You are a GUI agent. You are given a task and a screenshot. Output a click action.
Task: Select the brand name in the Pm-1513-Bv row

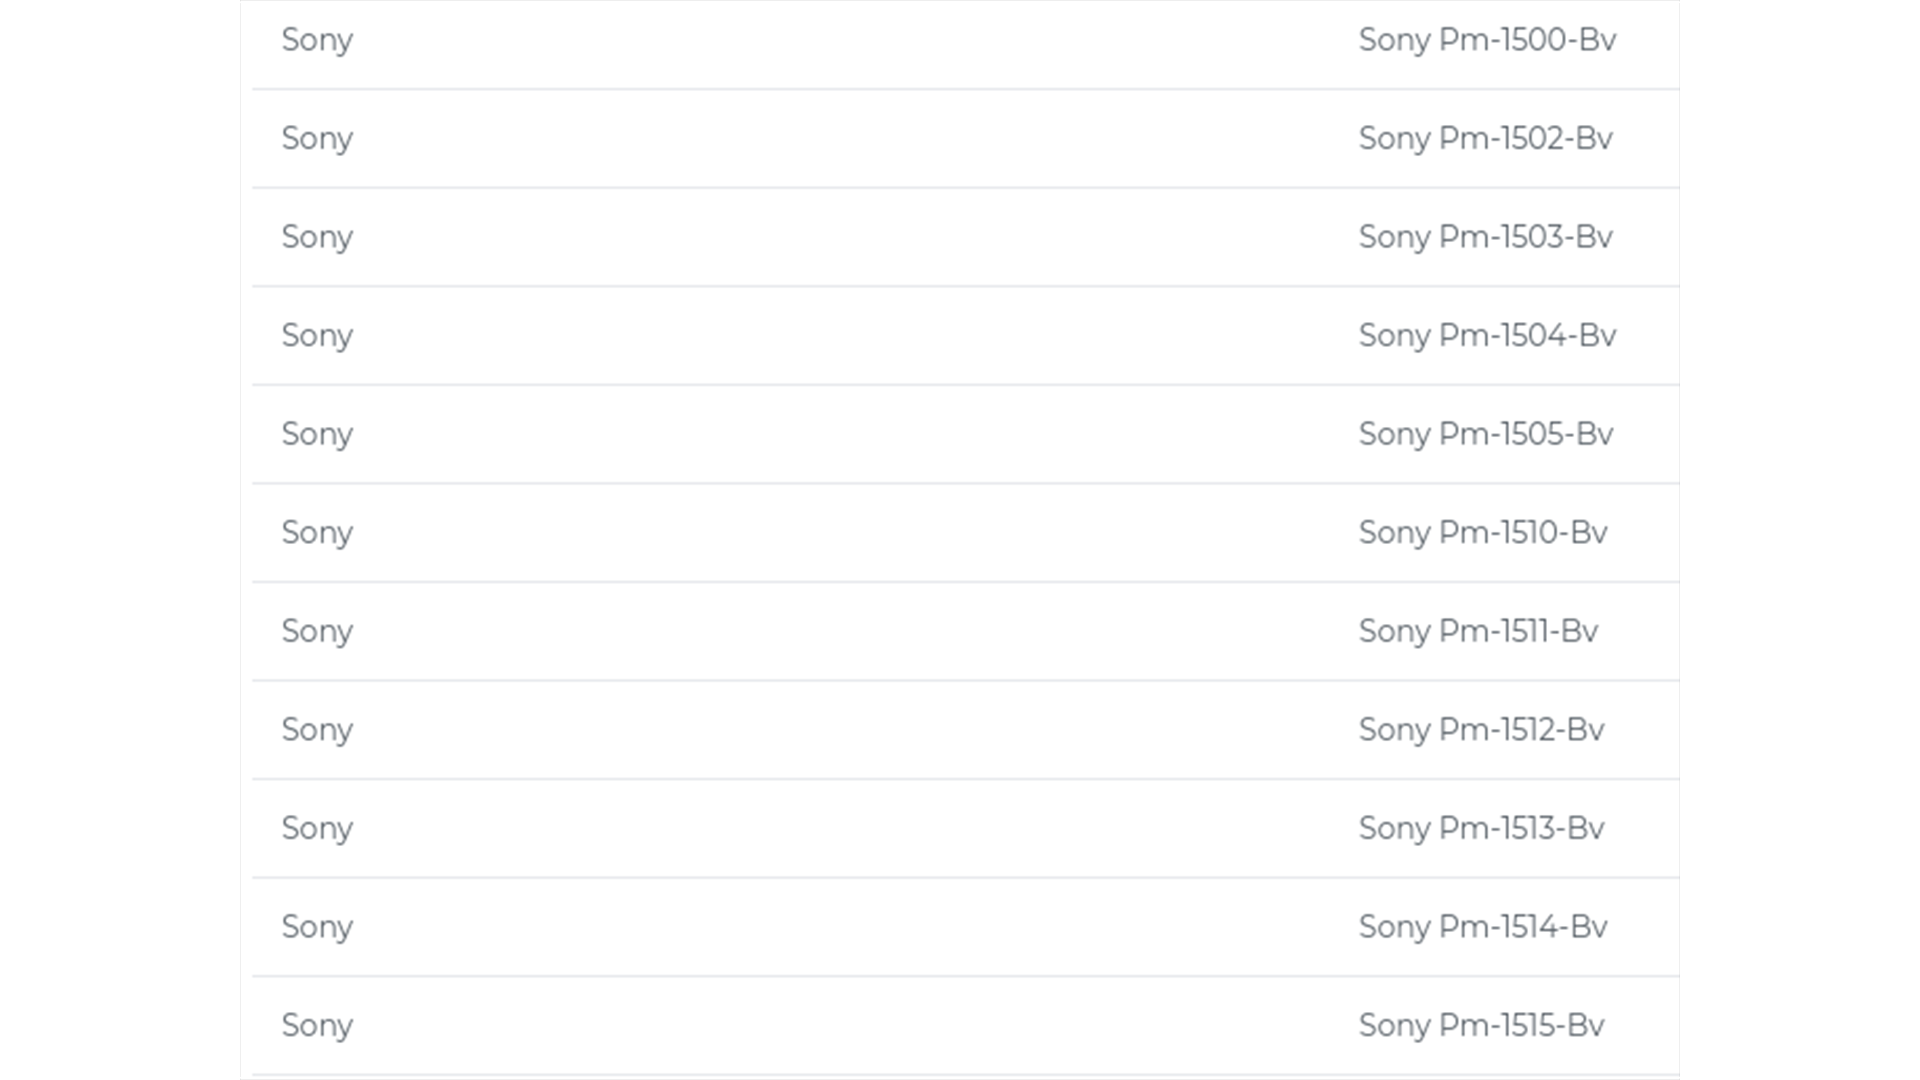317,828
